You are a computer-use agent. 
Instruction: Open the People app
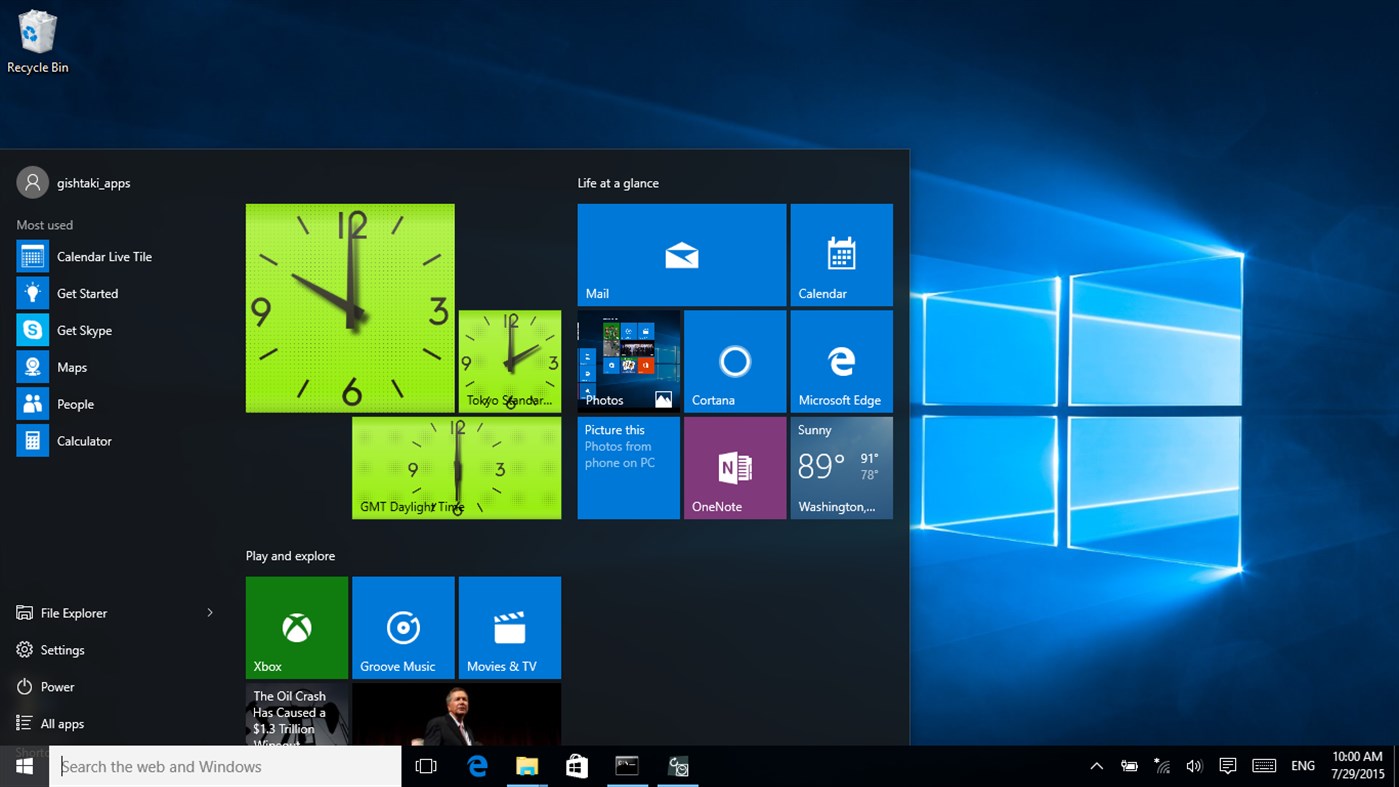tap(75, 403)
